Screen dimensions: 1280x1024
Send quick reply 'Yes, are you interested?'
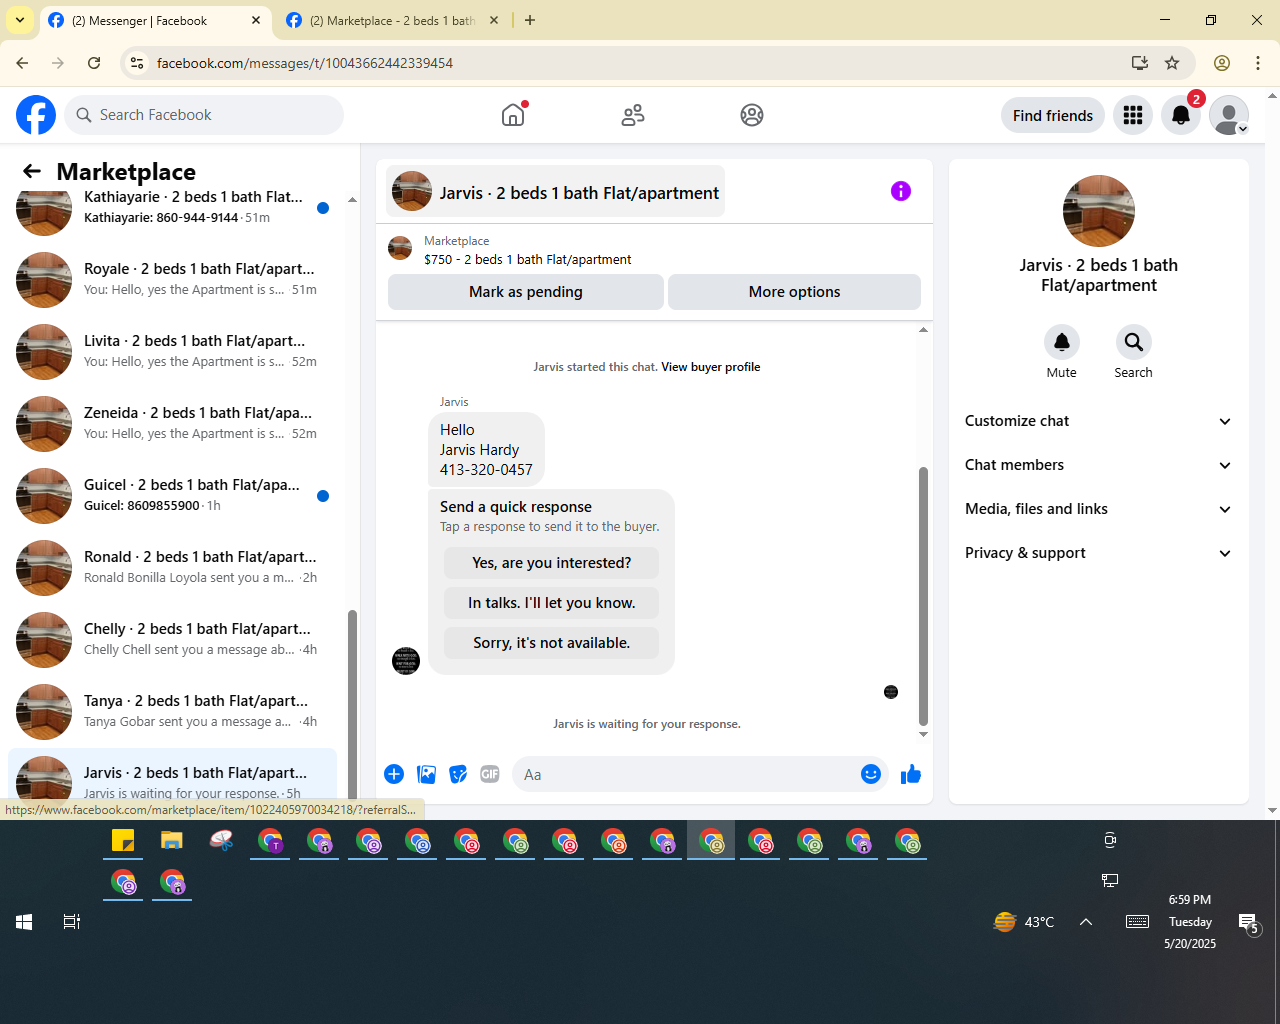coord(552,563)
